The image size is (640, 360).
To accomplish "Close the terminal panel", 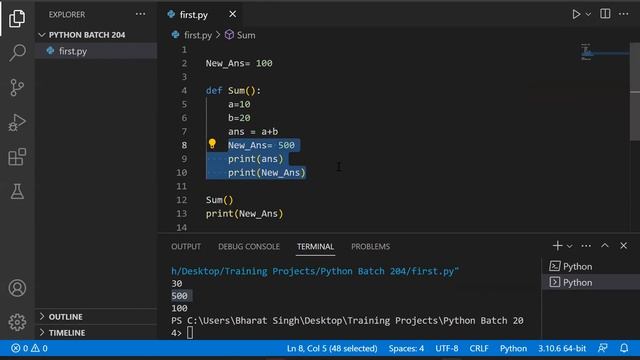I will pyautogui.click(x=623, y=246).
